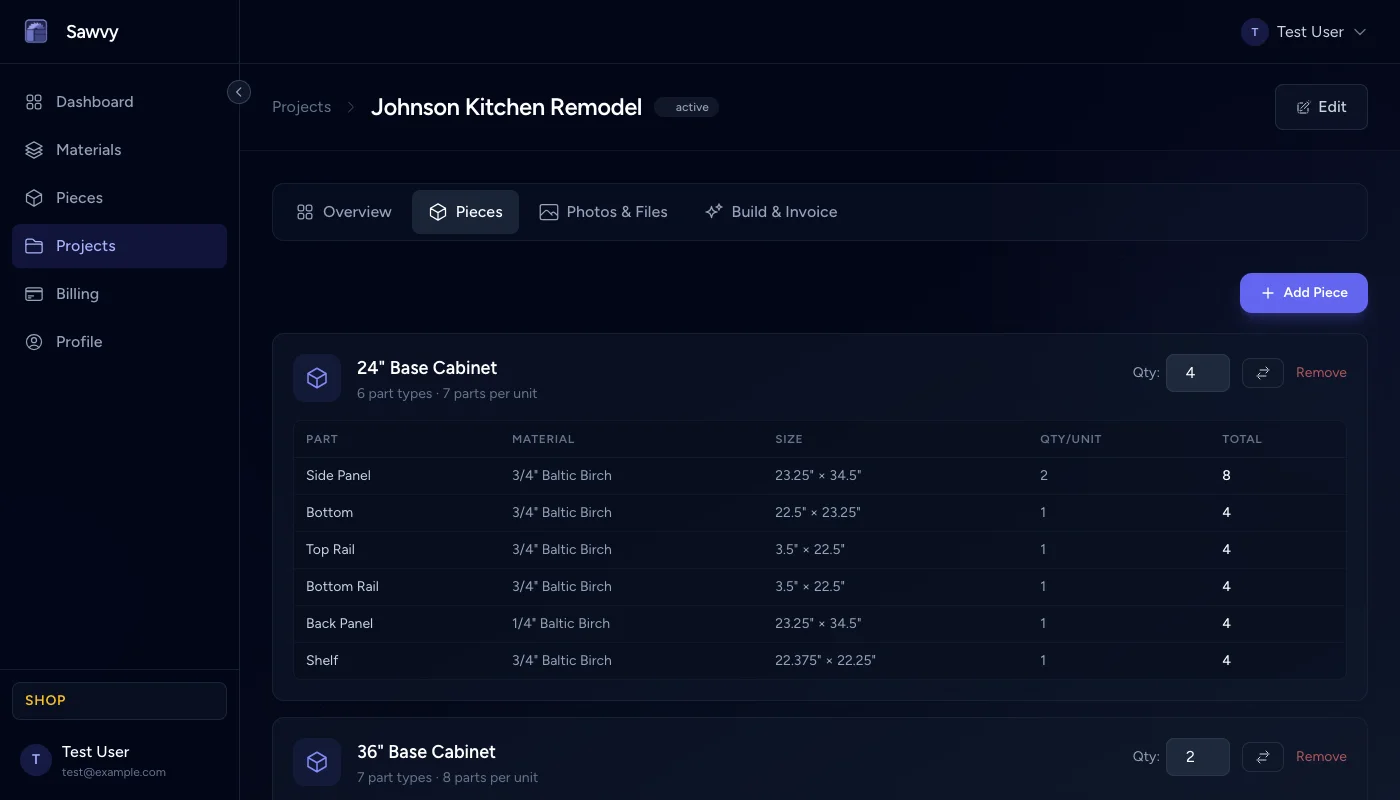Click Edit for the project

pyautogui.click(x=1321, y=107)
